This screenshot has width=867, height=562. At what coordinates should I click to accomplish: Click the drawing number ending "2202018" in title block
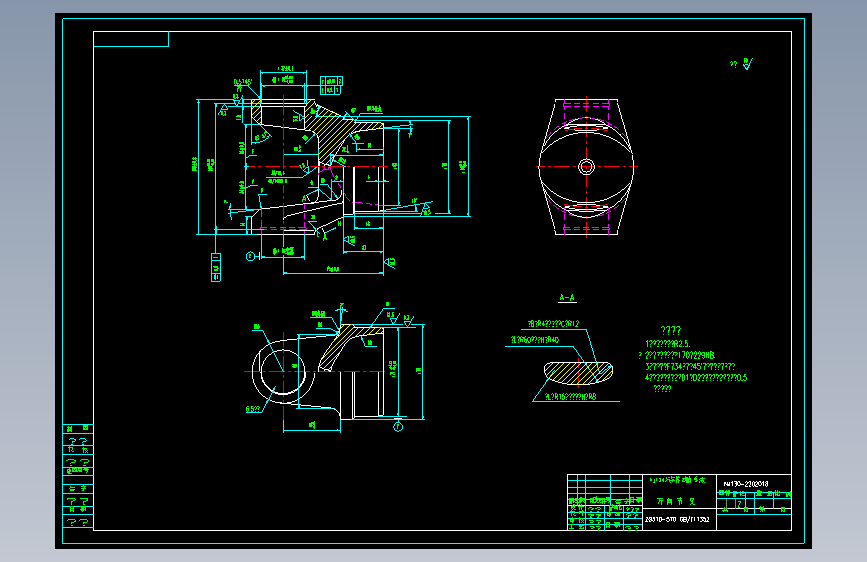(746, 483)
